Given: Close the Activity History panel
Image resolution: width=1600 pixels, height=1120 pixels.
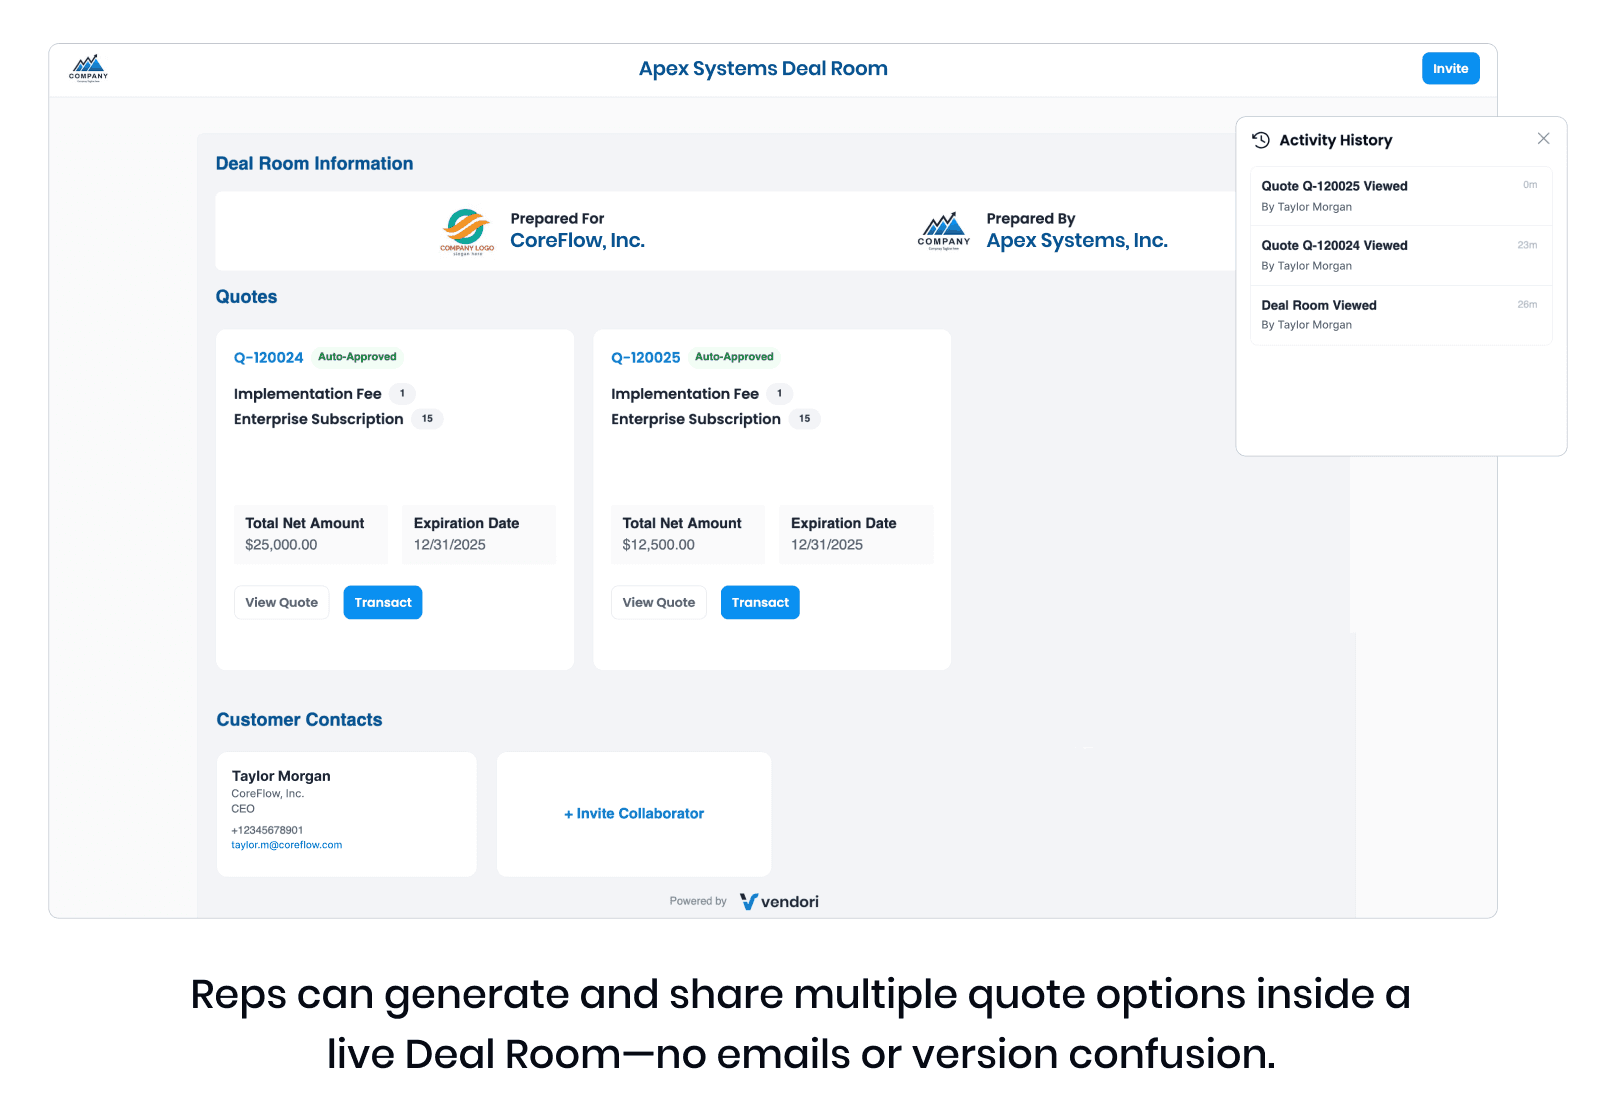Looking at the screenshot, I should coord(1543,139).
